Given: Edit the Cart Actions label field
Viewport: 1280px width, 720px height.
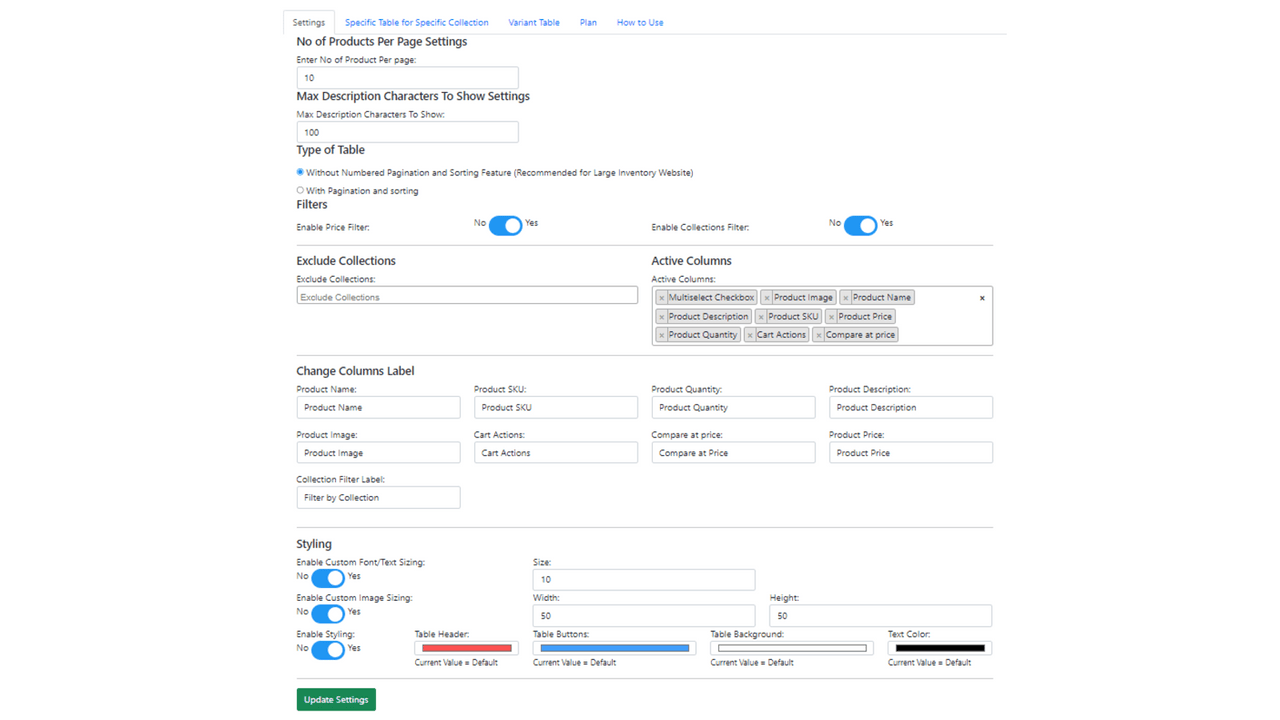Looking at the screenshot, I should [x=556, y=453].
